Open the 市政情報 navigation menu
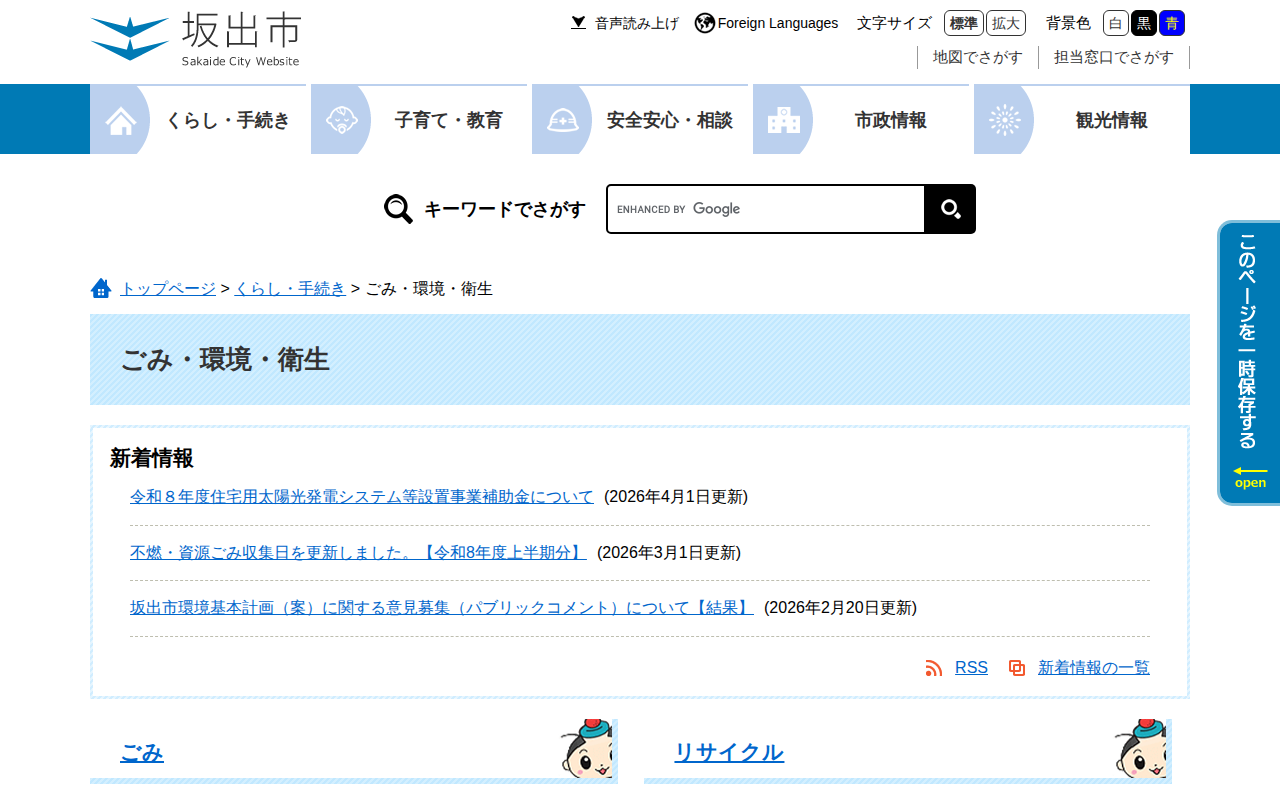The width and height of the screenshot is (1280, 800). [861, 120]
